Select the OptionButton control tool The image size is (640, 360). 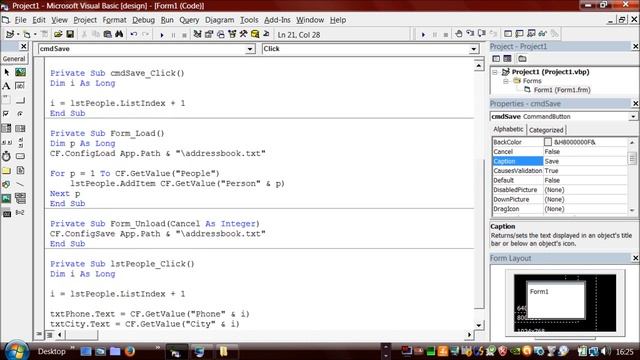(20, 114)
